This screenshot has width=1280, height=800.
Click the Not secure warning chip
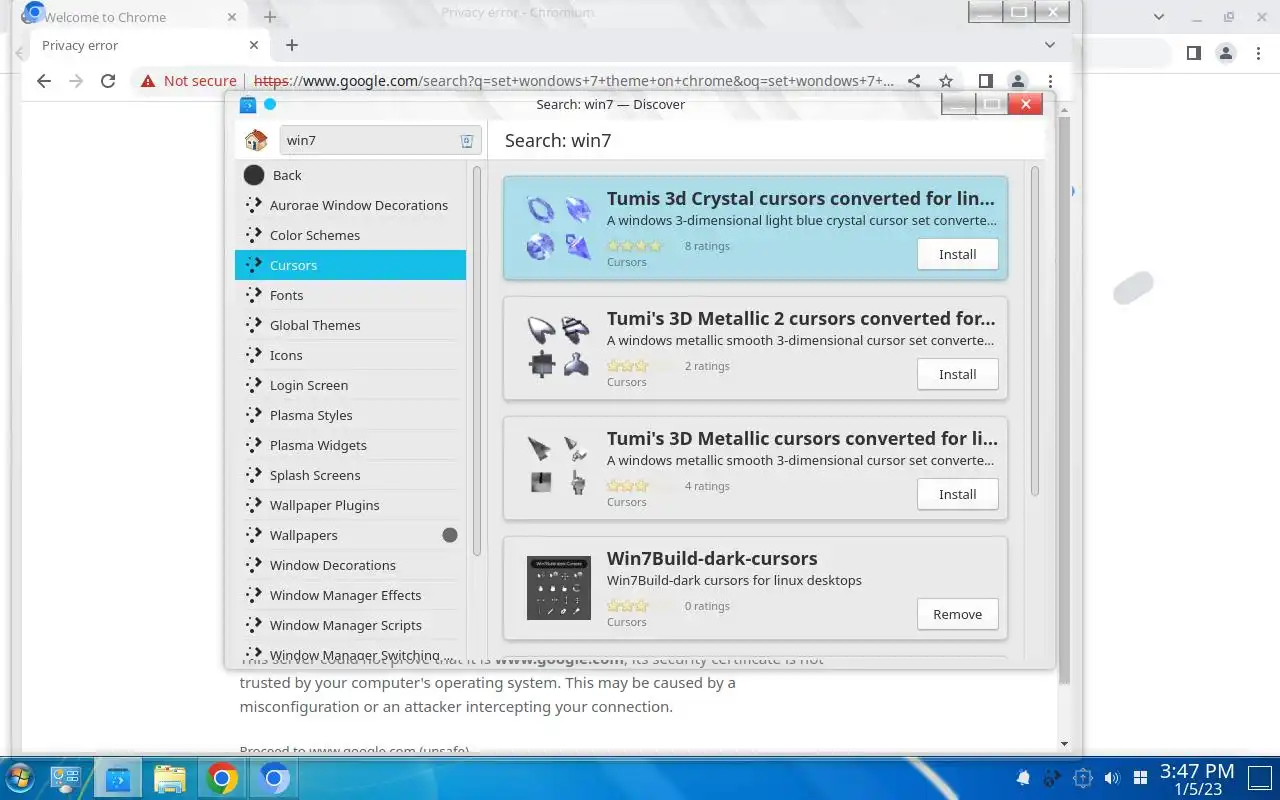pos(189,81)
